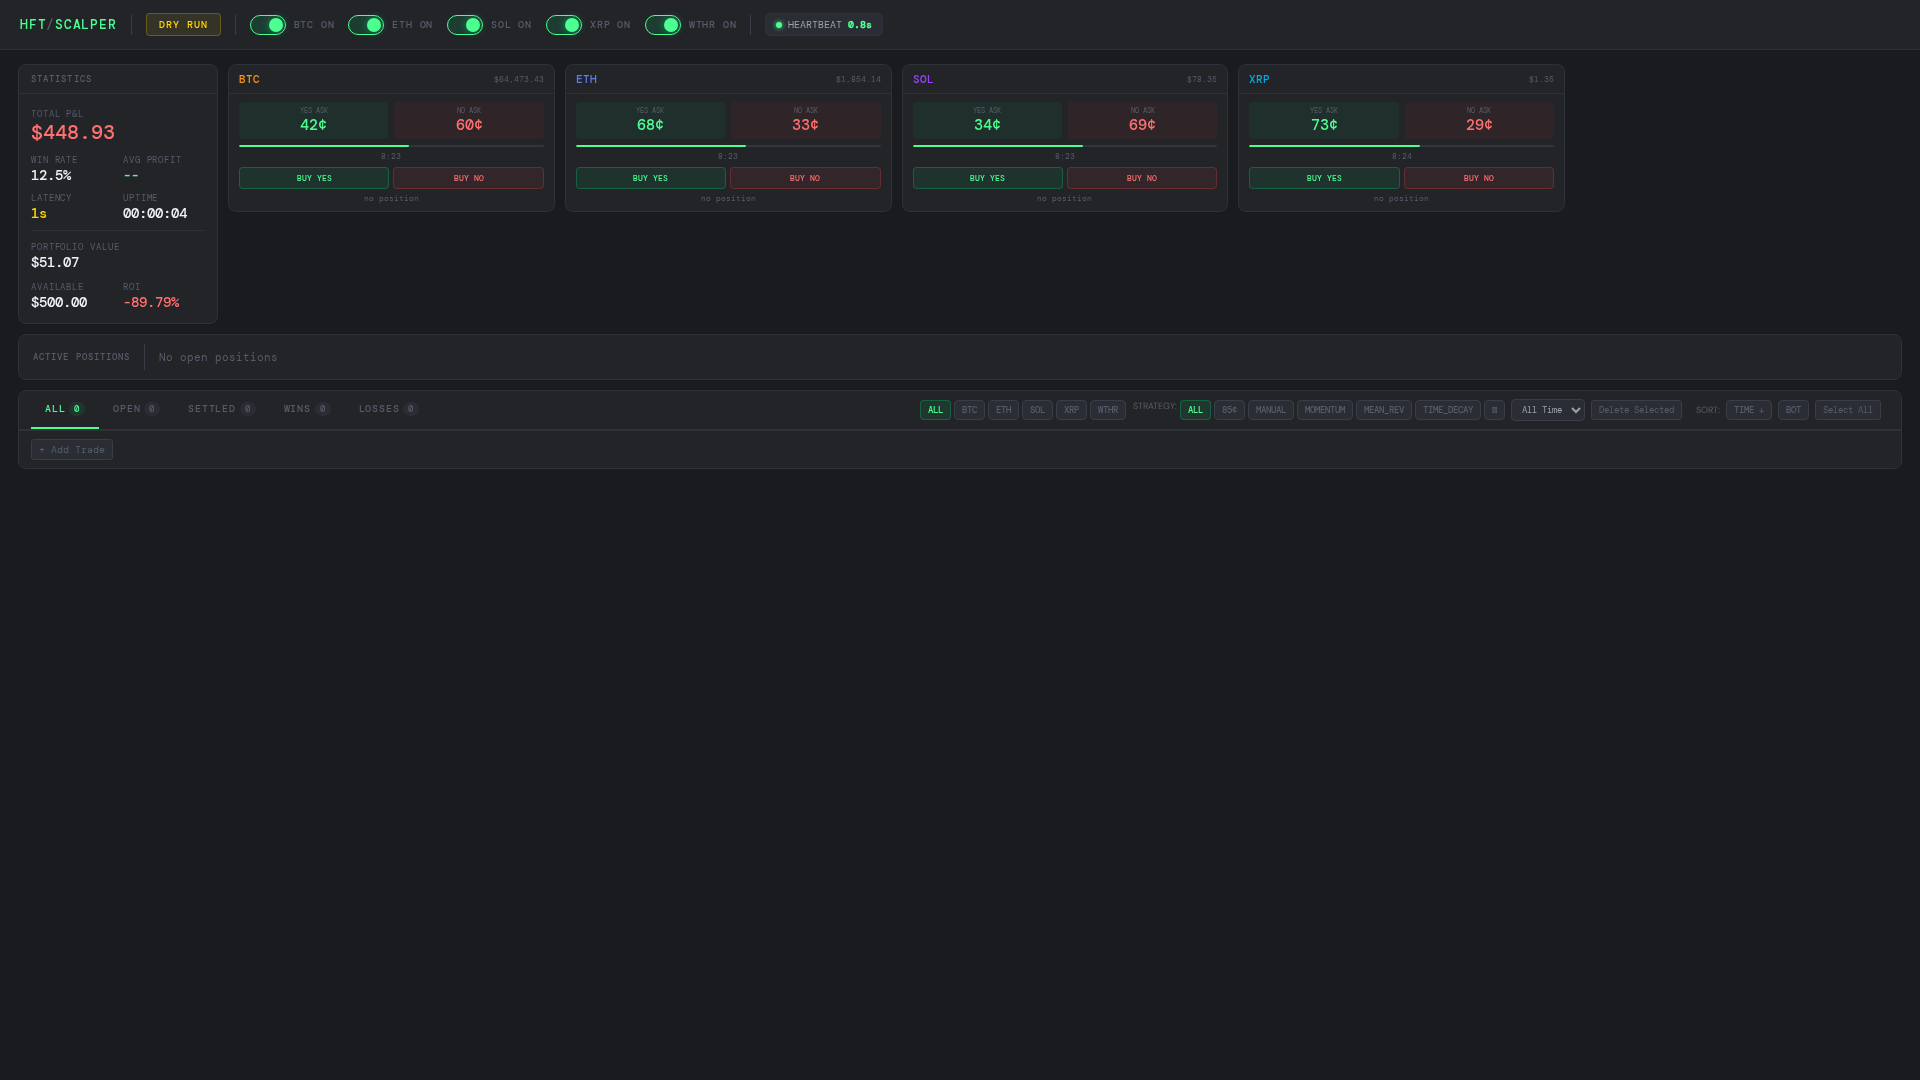Click the TIME descending sort control
1920x1080 pixels.
[1749, 410]
